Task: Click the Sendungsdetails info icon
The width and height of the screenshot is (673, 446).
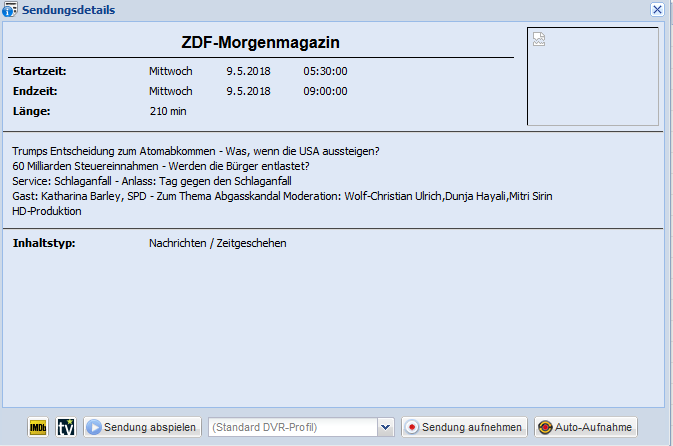Action: [9, 9]
